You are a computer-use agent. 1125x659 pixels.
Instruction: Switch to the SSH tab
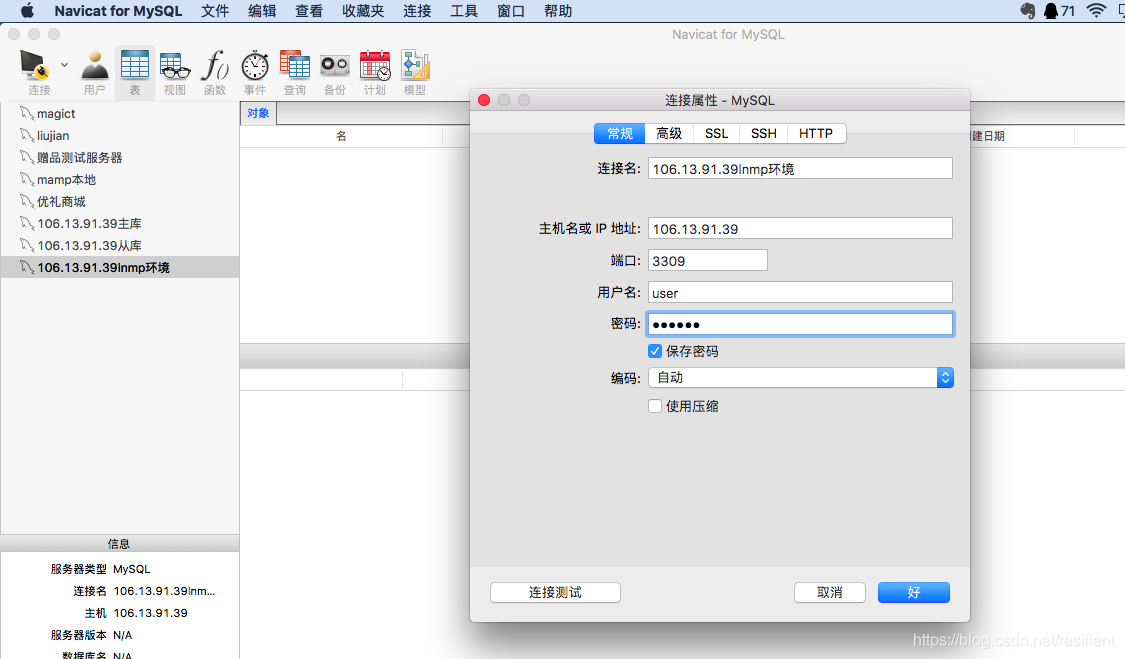tap(763, 134)
